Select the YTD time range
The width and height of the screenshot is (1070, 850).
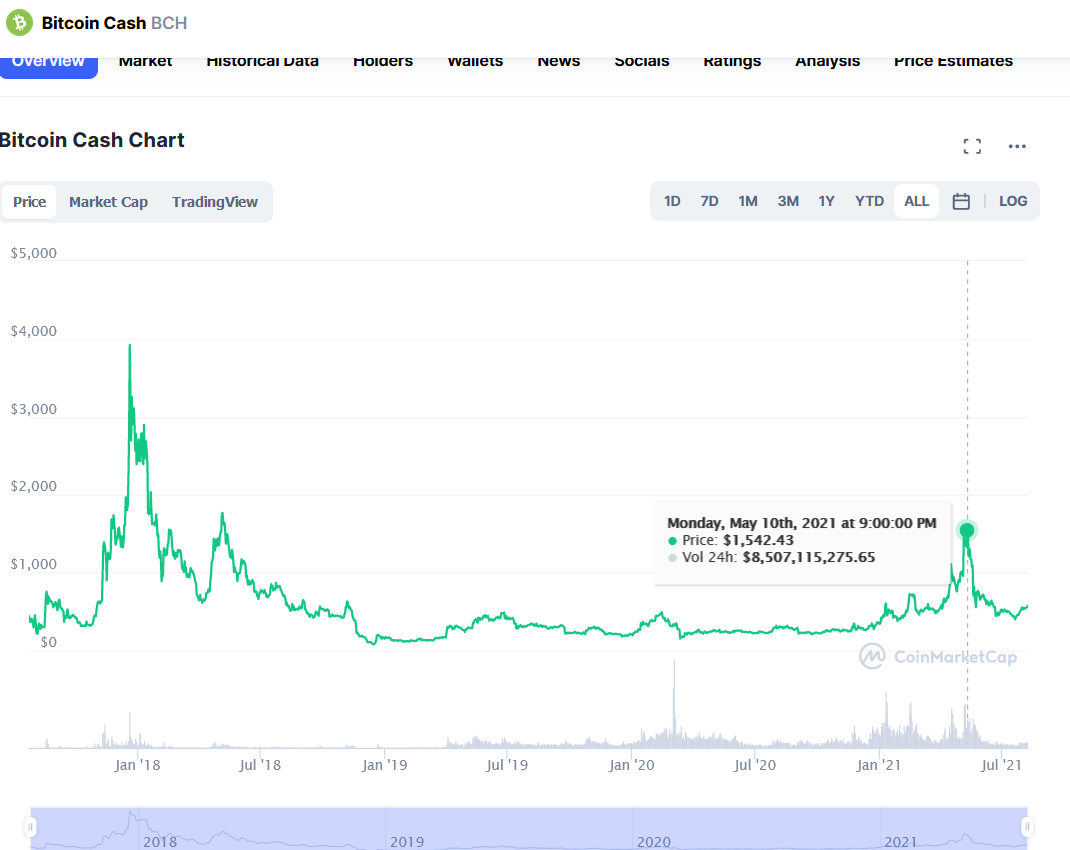tap(869, 201)
